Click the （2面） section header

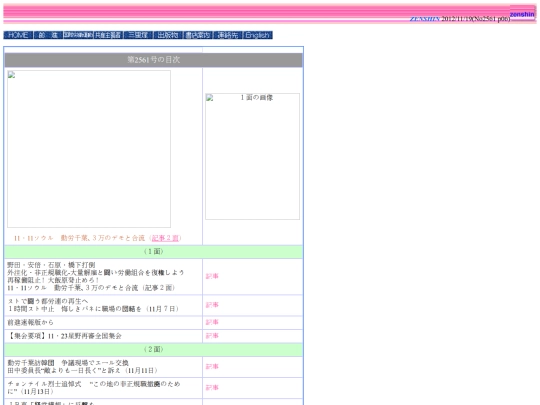[x=154, y=350]
